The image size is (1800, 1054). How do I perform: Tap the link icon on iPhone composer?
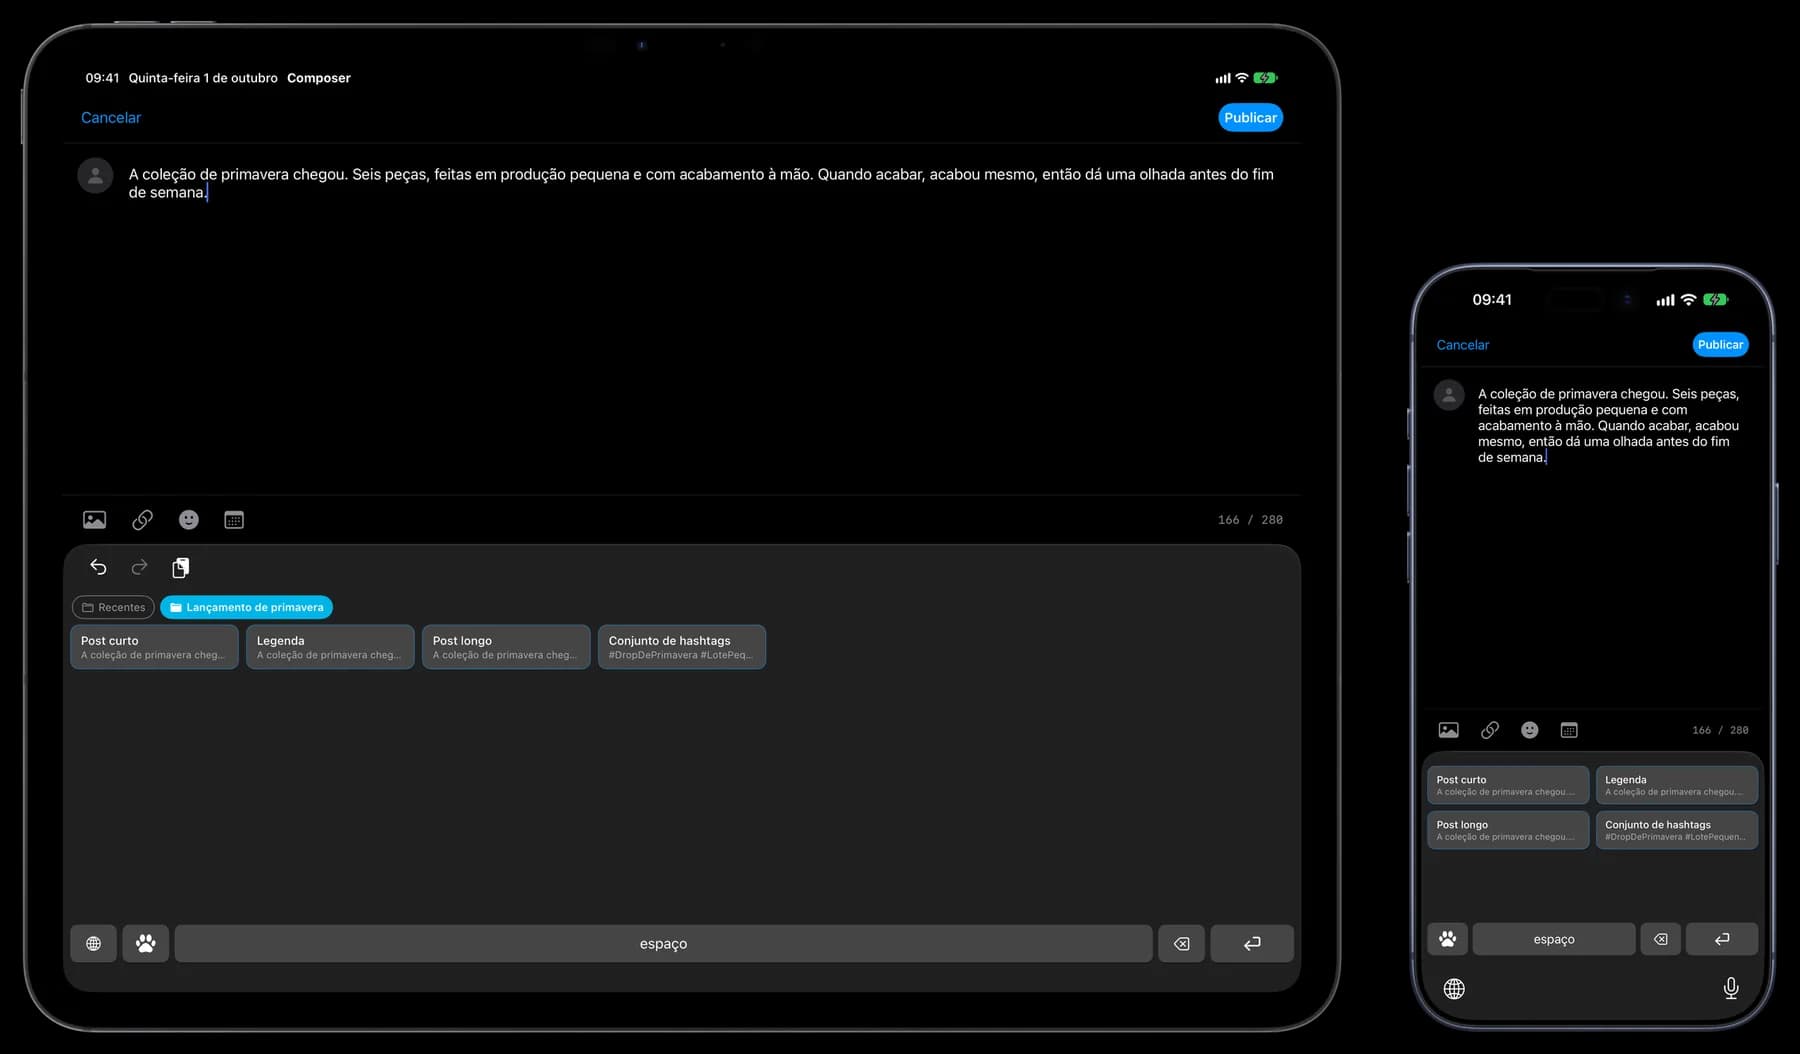(x=1489, y=730)
